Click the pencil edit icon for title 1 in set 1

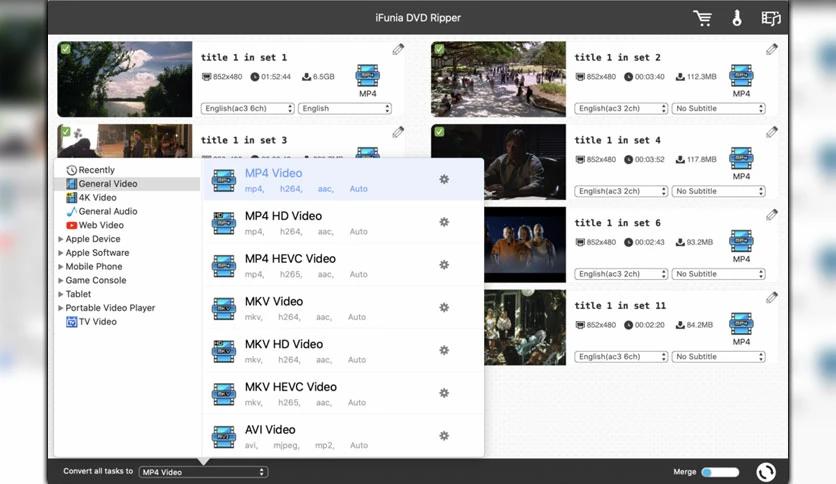pyautogui.click(x=398, y=49)
